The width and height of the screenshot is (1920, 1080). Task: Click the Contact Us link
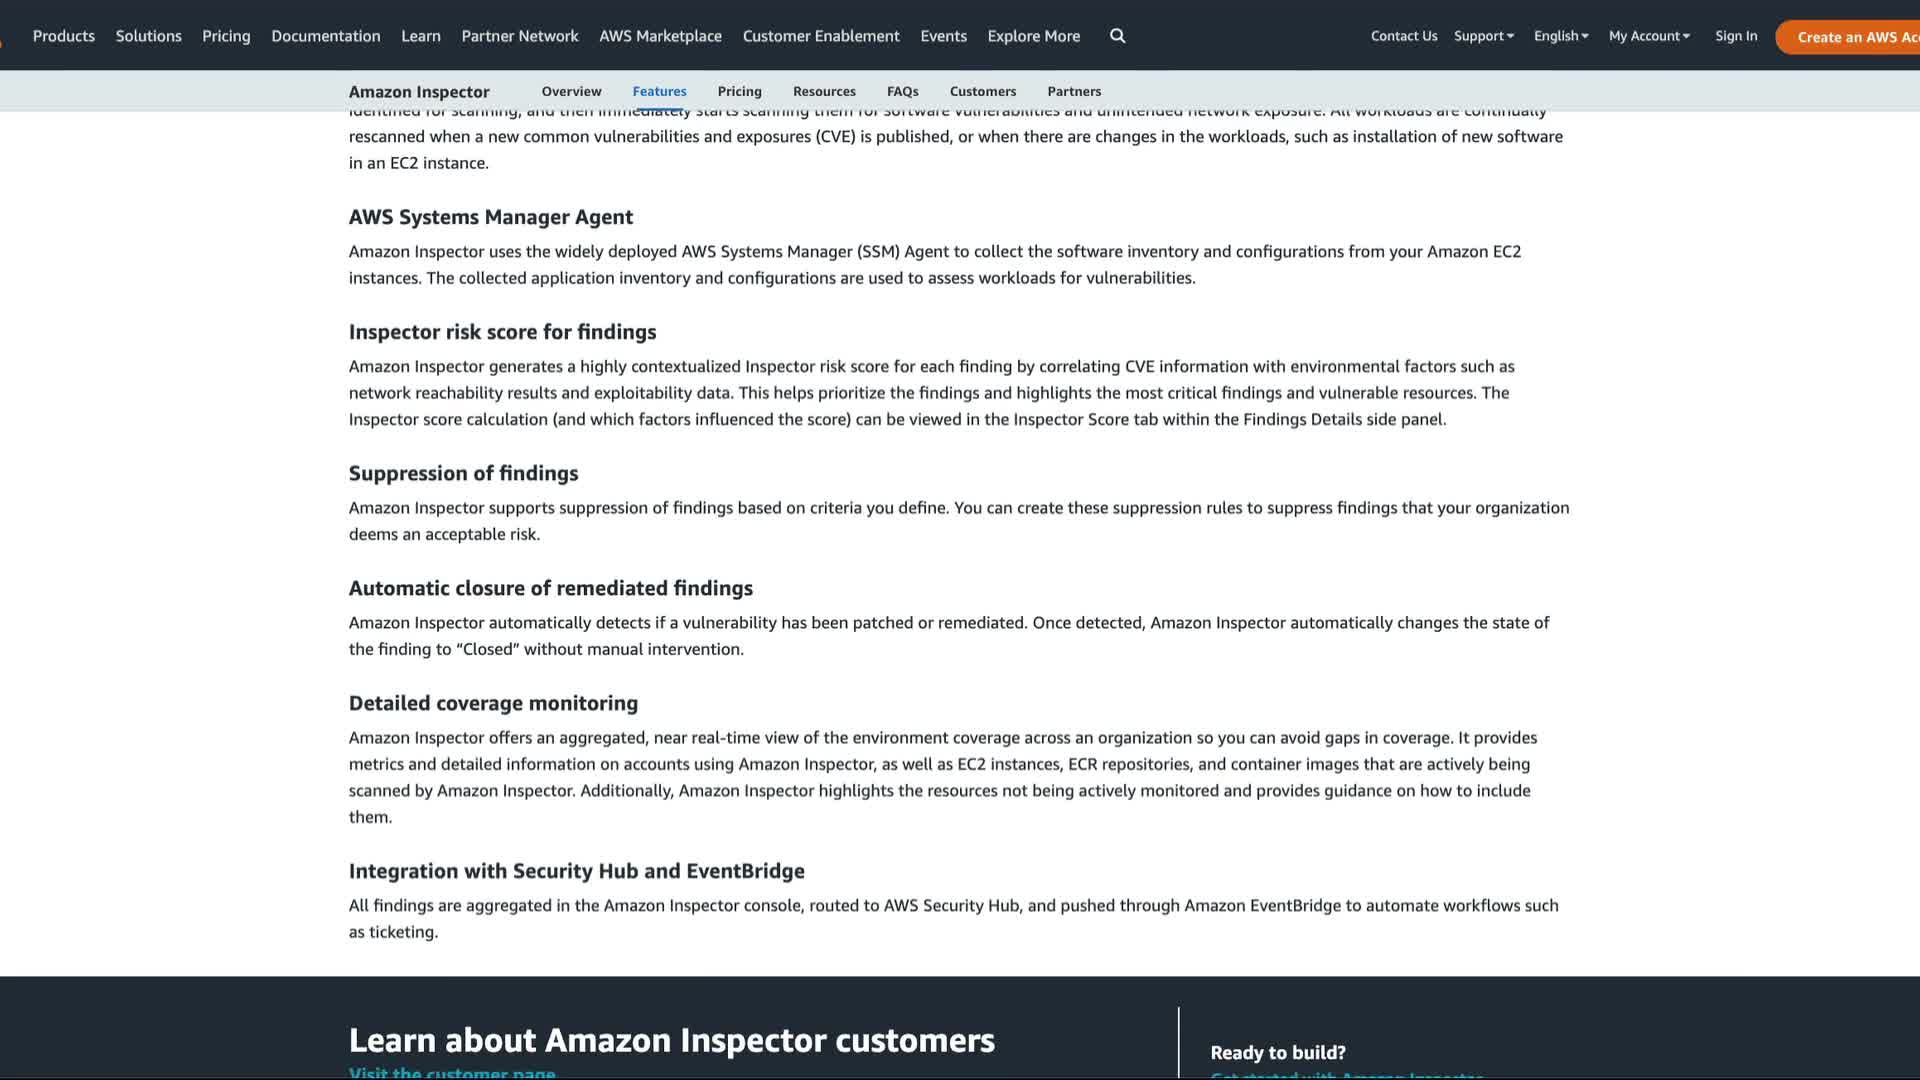[x=1403, y=36]
